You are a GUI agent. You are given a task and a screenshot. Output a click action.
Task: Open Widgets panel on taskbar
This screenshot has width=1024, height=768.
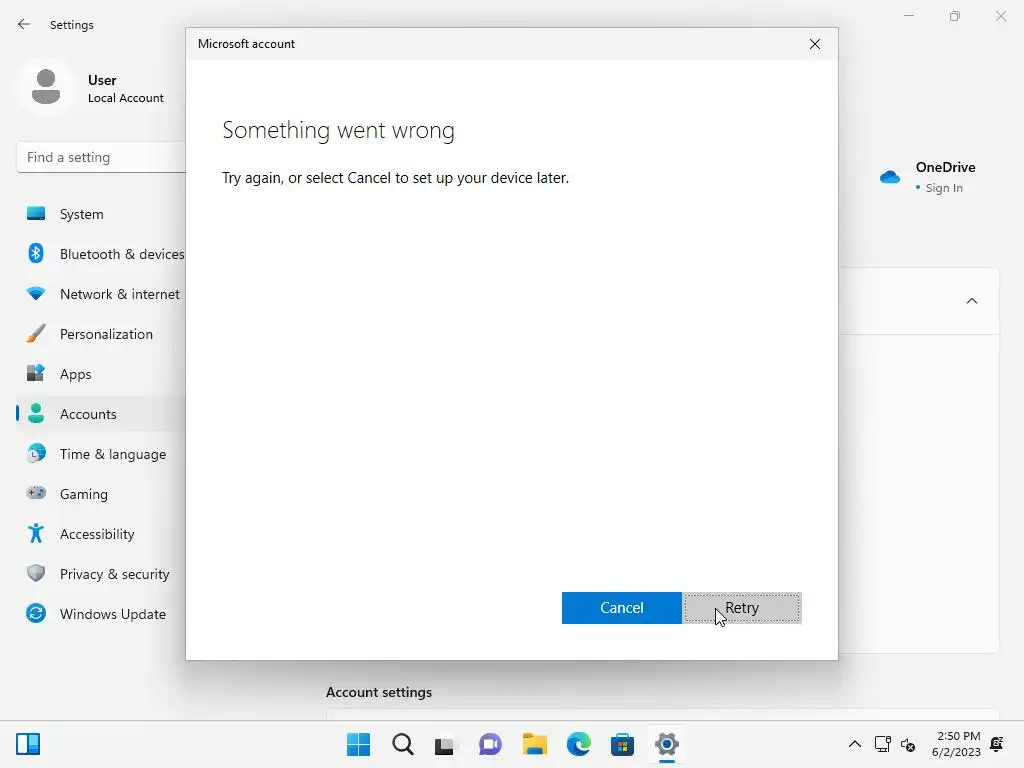pyautogui.click(x=28, y=744)
